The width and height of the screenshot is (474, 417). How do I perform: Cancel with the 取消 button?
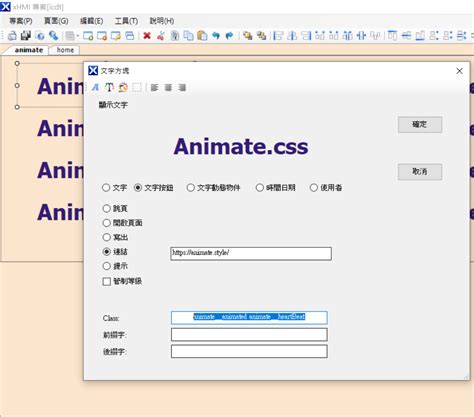point(420,172)
